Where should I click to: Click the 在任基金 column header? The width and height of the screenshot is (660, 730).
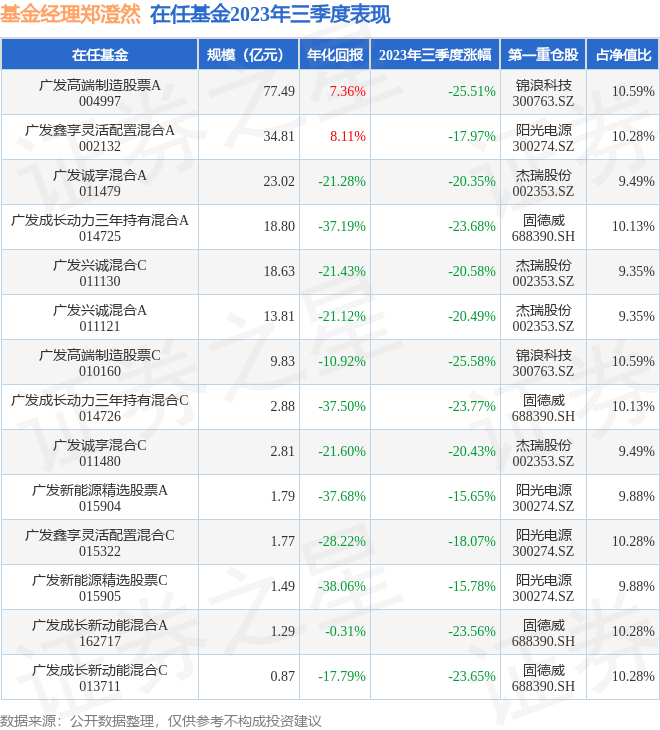[x=100, y=55]
